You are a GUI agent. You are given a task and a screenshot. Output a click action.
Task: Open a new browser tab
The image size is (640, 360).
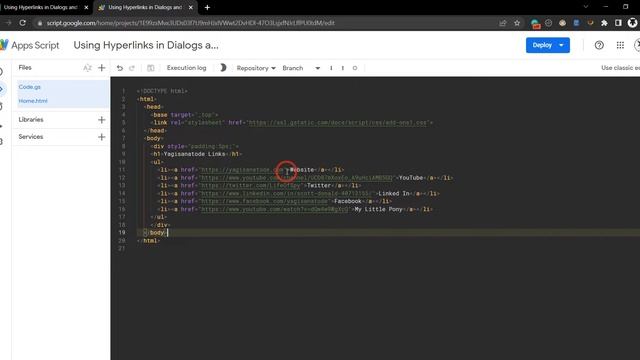pos(207,7)
